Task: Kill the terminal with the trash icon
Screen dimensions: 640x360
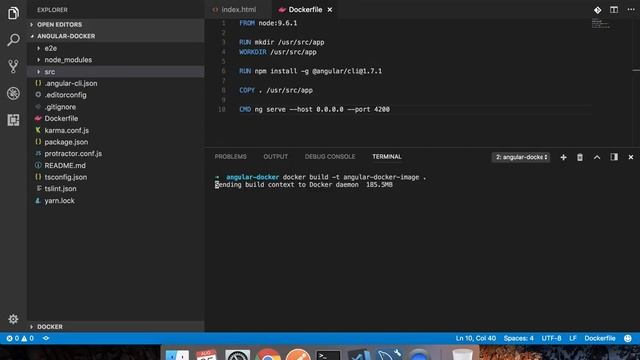Action: [x=580, y=157]
